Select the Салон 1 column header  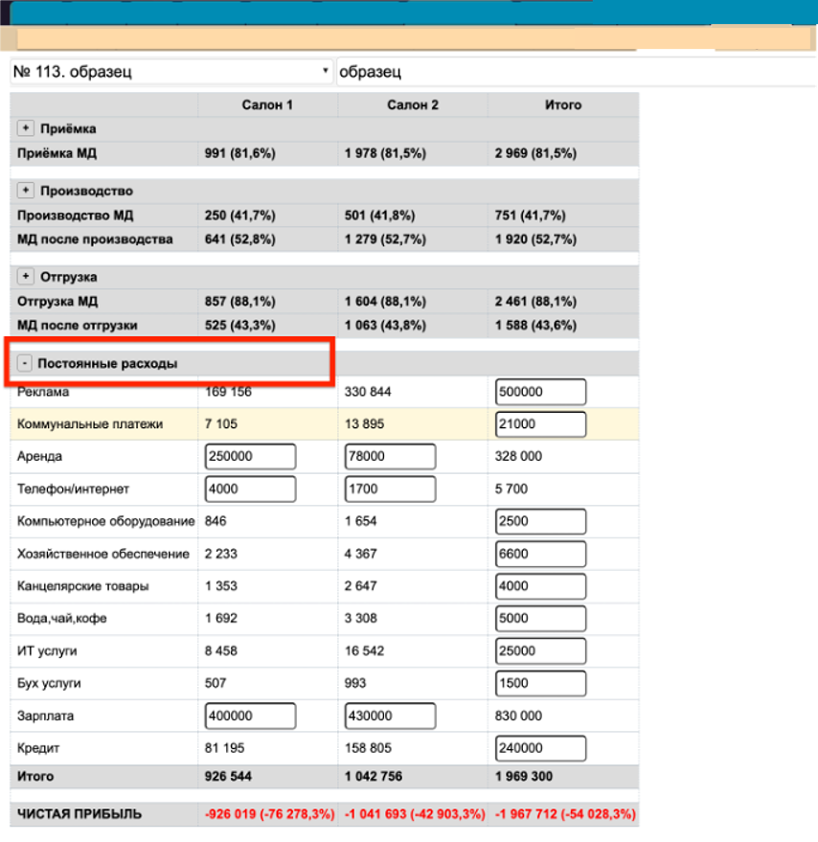click(267, 105)
